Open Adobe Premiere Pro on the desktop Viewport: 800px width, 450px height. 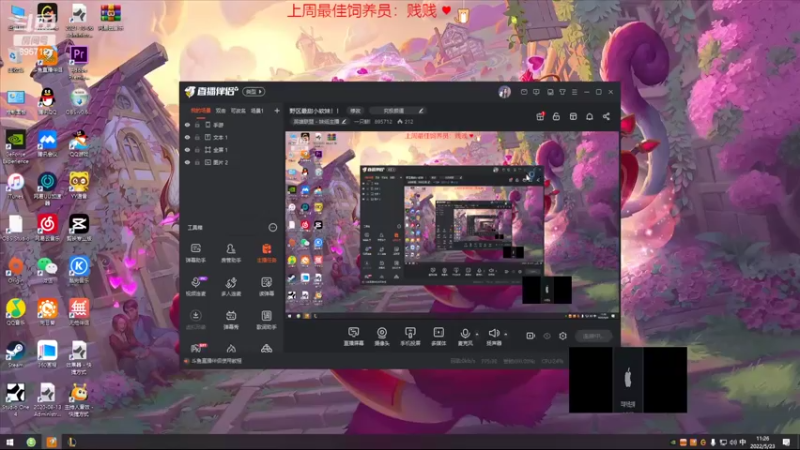tap(79, 61)
